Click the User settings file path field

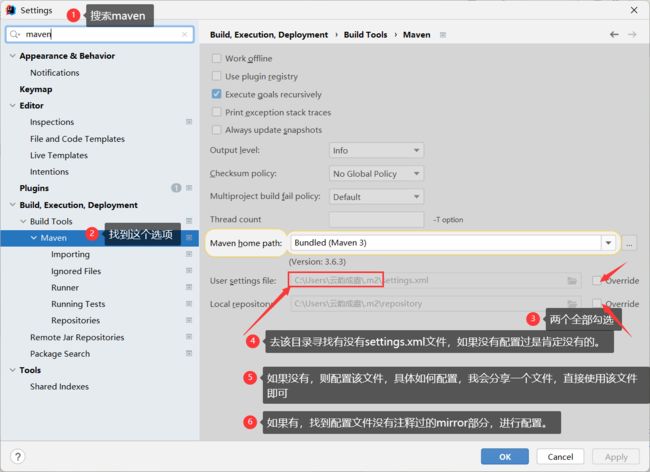(435, 281)
